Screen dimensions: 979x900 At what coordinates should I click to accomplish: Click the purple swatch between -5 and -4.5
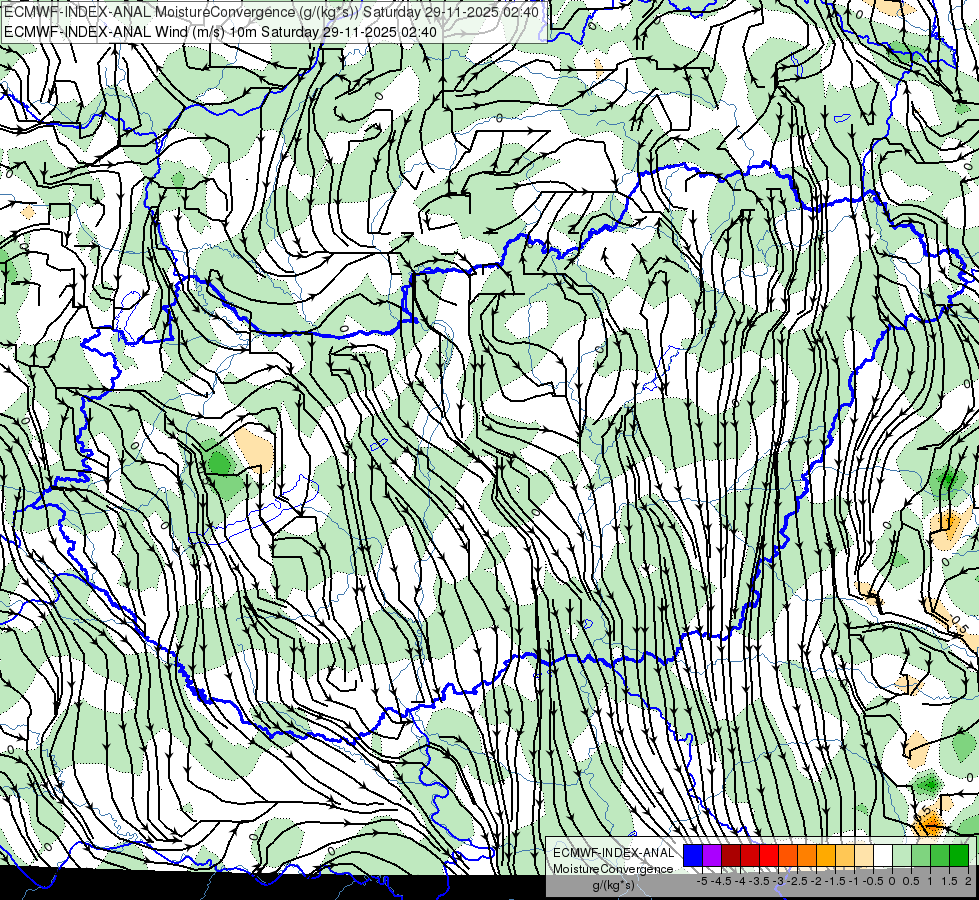tap(712, 856)
